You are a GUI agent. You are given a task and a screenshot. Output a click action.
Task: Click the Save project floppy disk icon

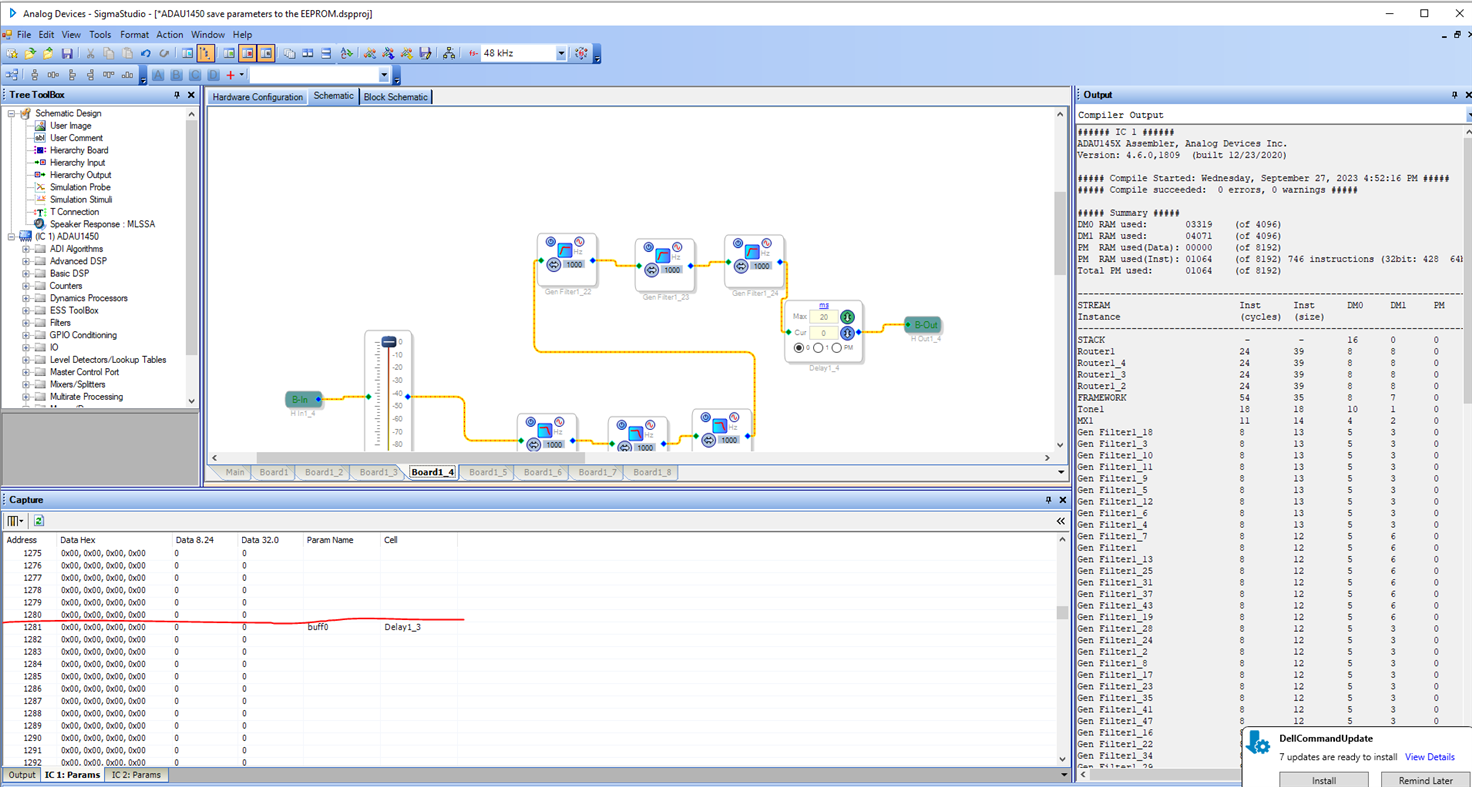coord(67,53)
